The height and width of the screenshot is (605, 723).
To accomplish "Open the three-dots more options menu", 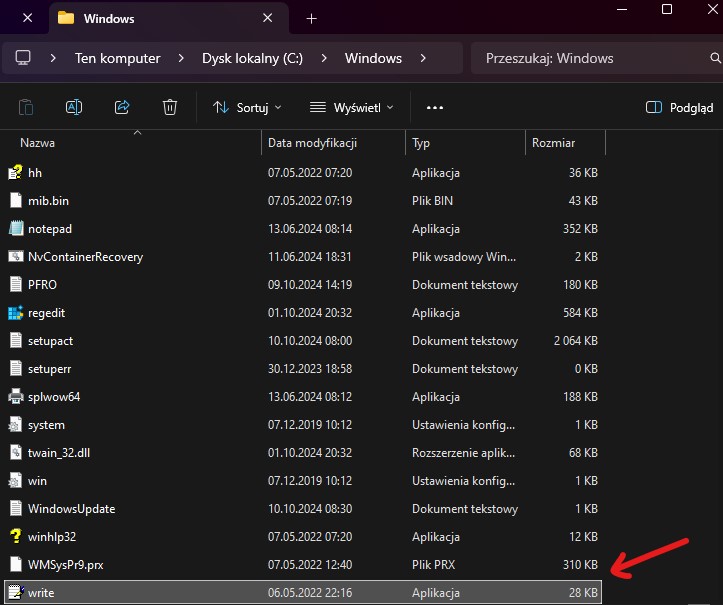I will [x=435, y=107].
